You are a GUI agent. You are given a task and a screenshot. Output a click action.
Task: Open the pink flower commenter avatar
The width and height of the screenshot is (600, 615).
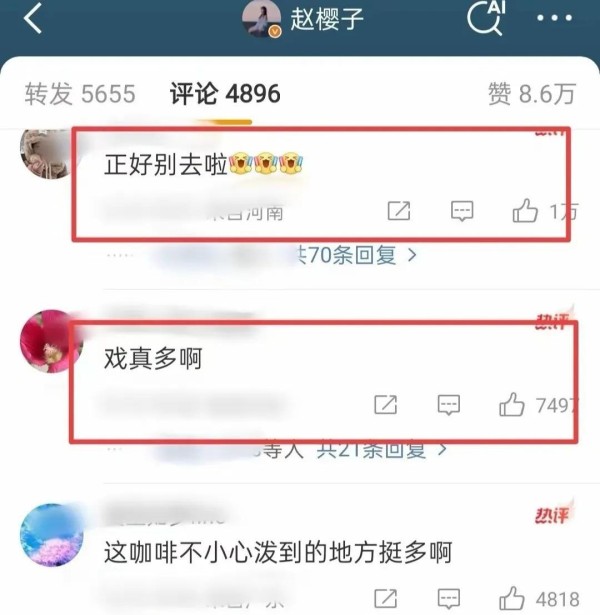point(51,341)
